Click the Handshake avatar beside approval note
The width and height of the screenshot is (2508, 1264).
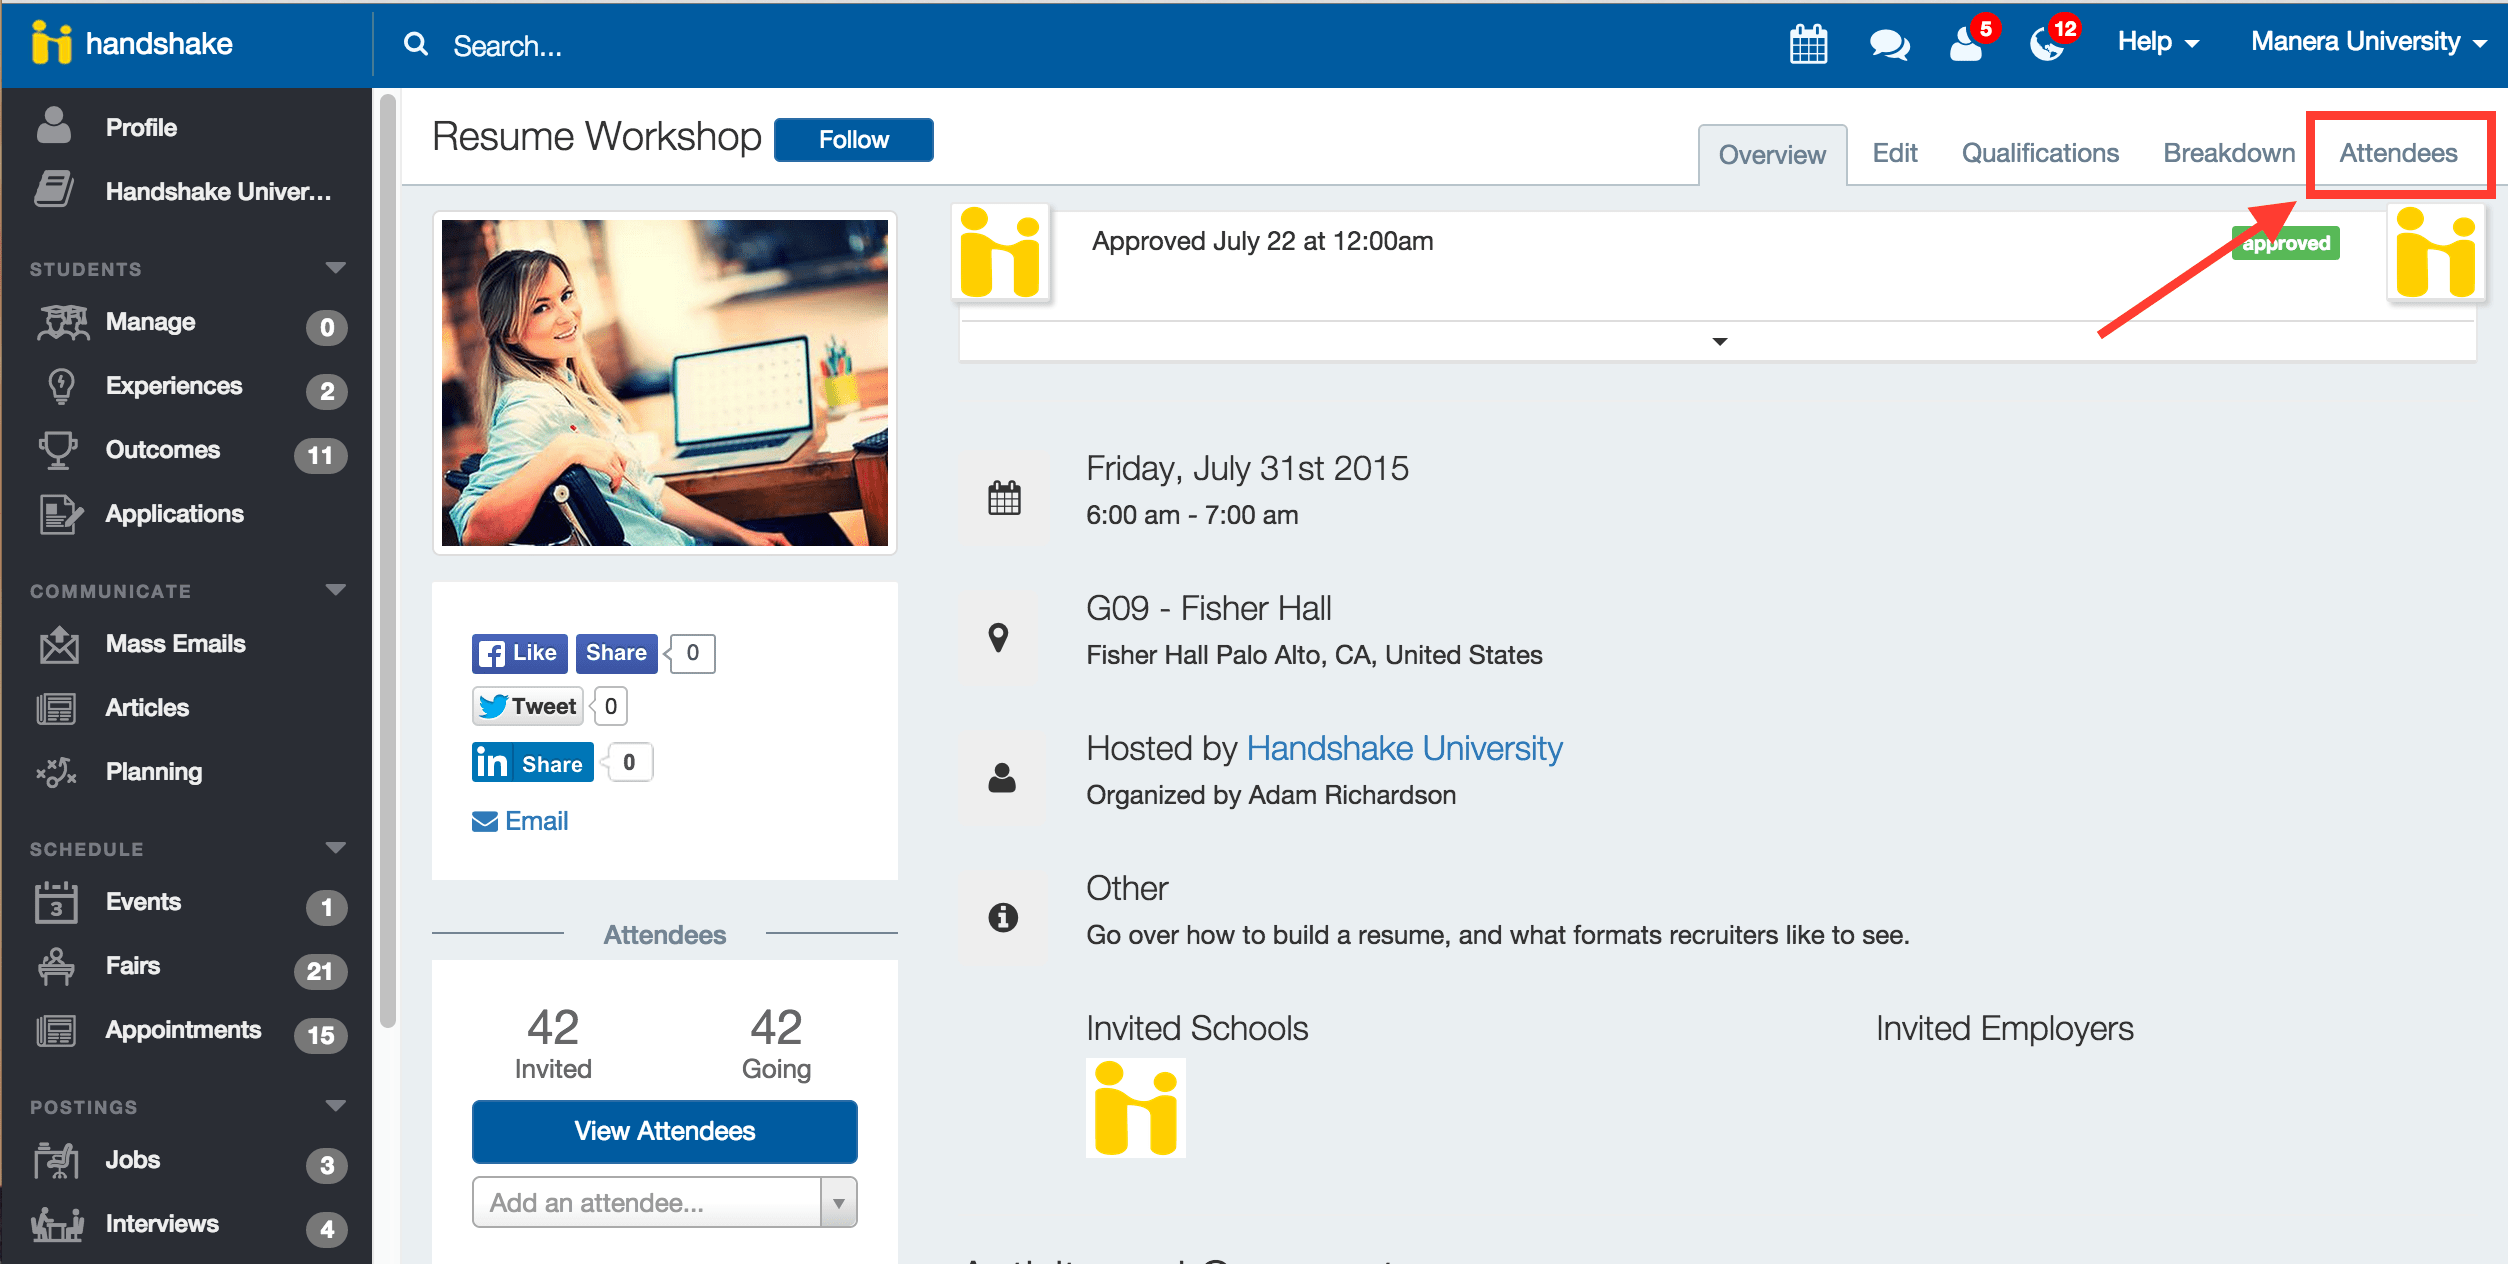click(1000, 252)
